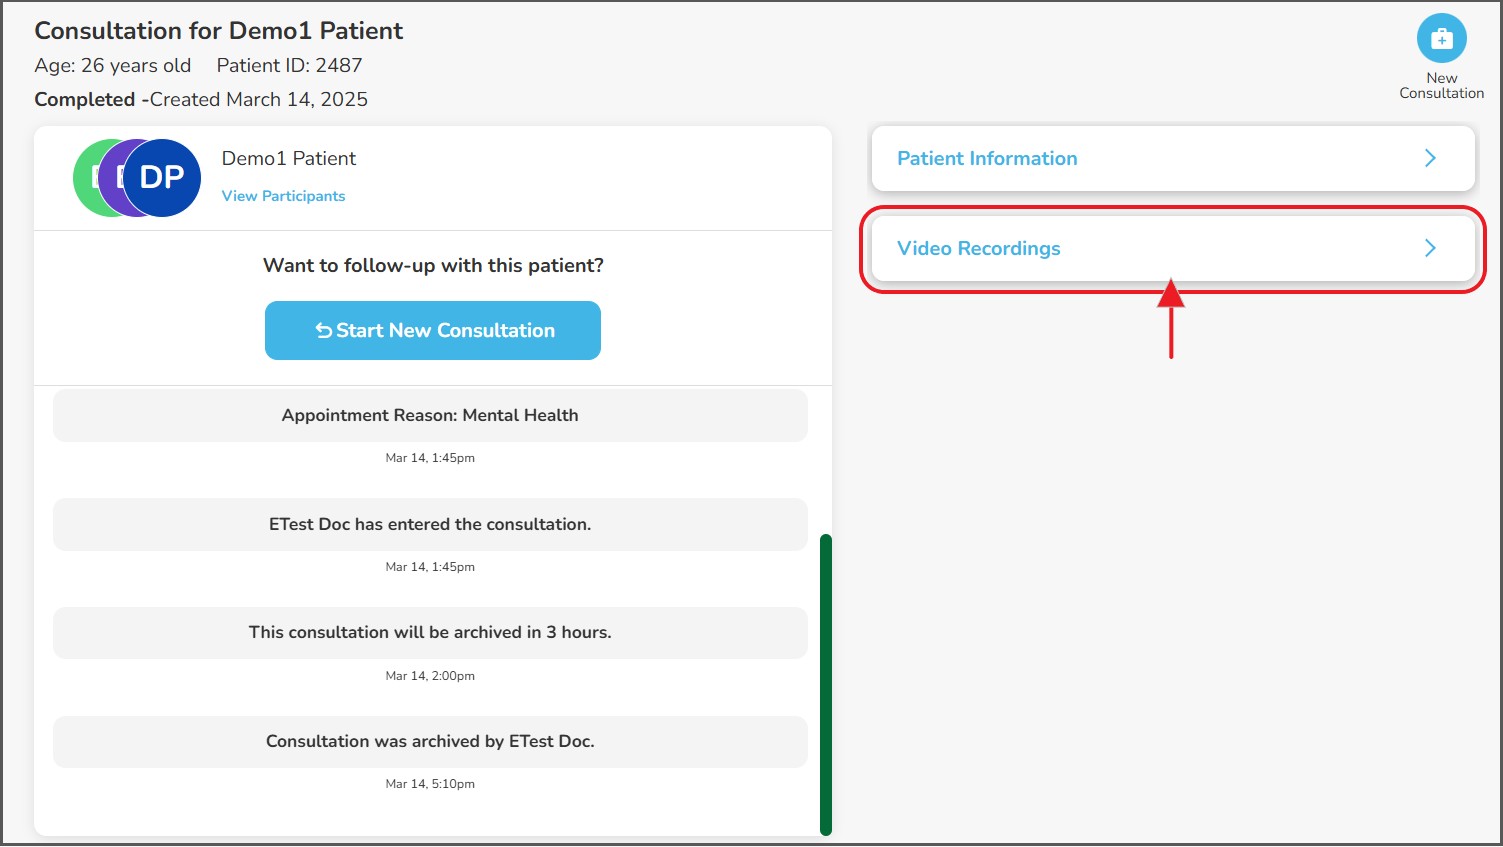Click the New Consultation briefcase icon
The width and height of the screenshot is (1503, 847).
(x=1441, y=39)
